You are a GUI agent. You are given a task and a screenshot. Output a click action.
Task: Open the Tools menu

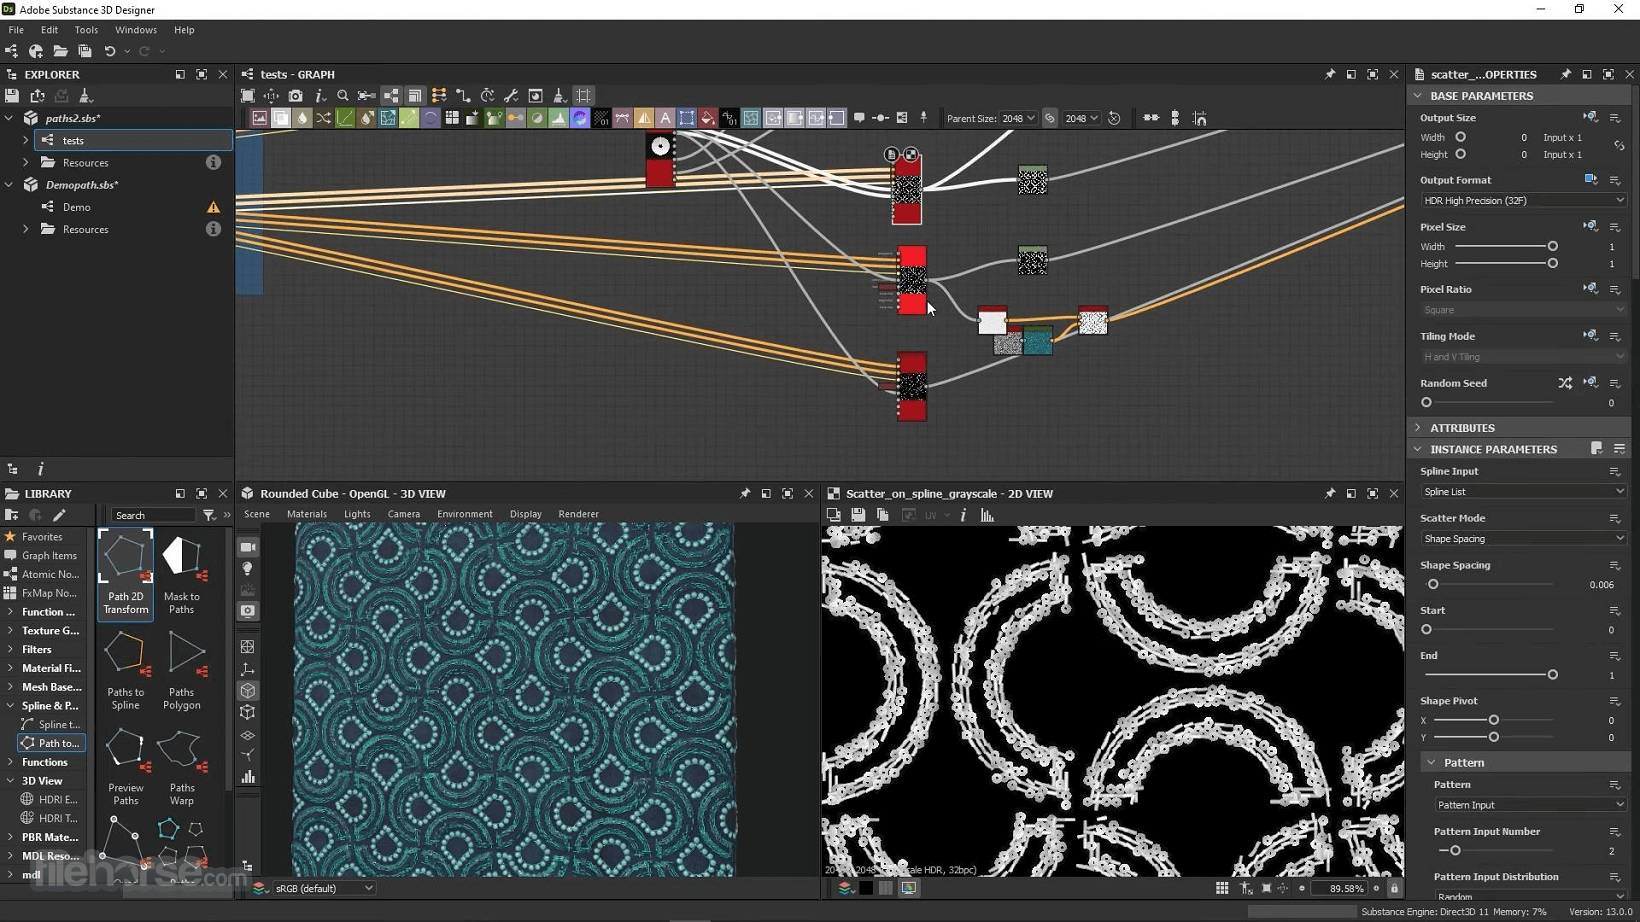point(86,30)
